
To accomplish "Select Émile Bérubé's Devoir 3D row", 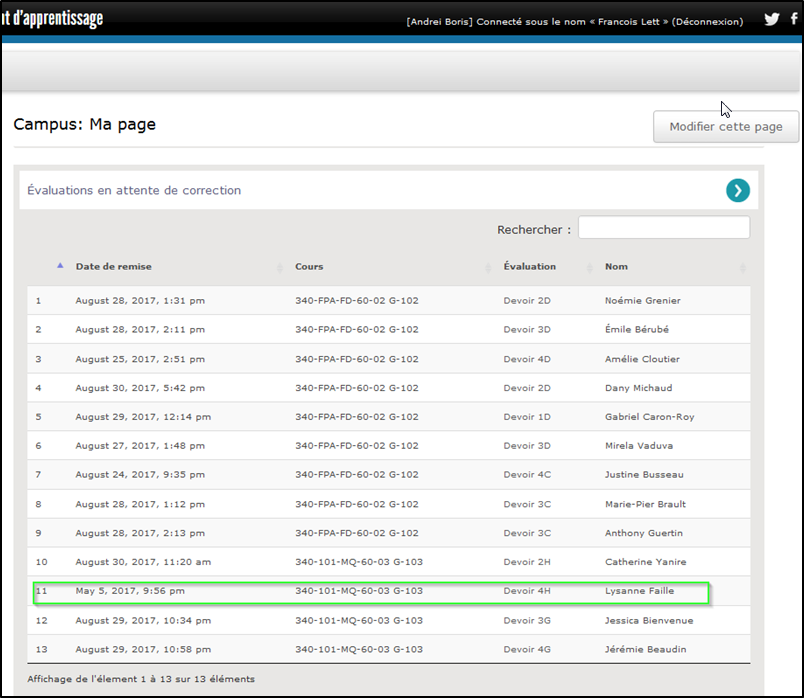I will tap(370, 329).
